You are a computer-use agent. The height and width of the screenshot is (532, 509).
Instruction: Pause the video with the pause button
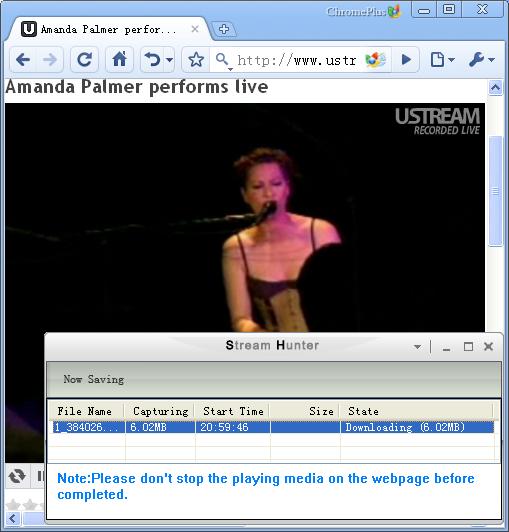click(40, 476)
